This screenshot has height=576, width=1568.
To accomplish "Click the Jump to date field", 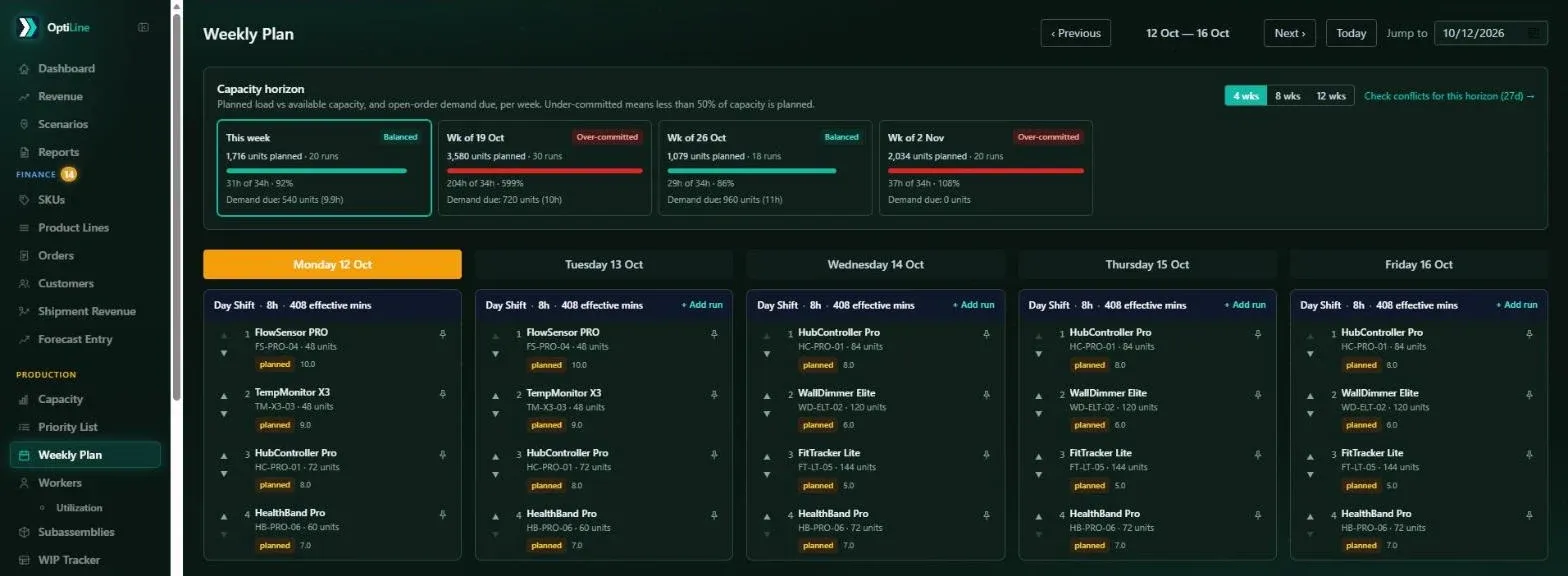I will (1491, 33).
